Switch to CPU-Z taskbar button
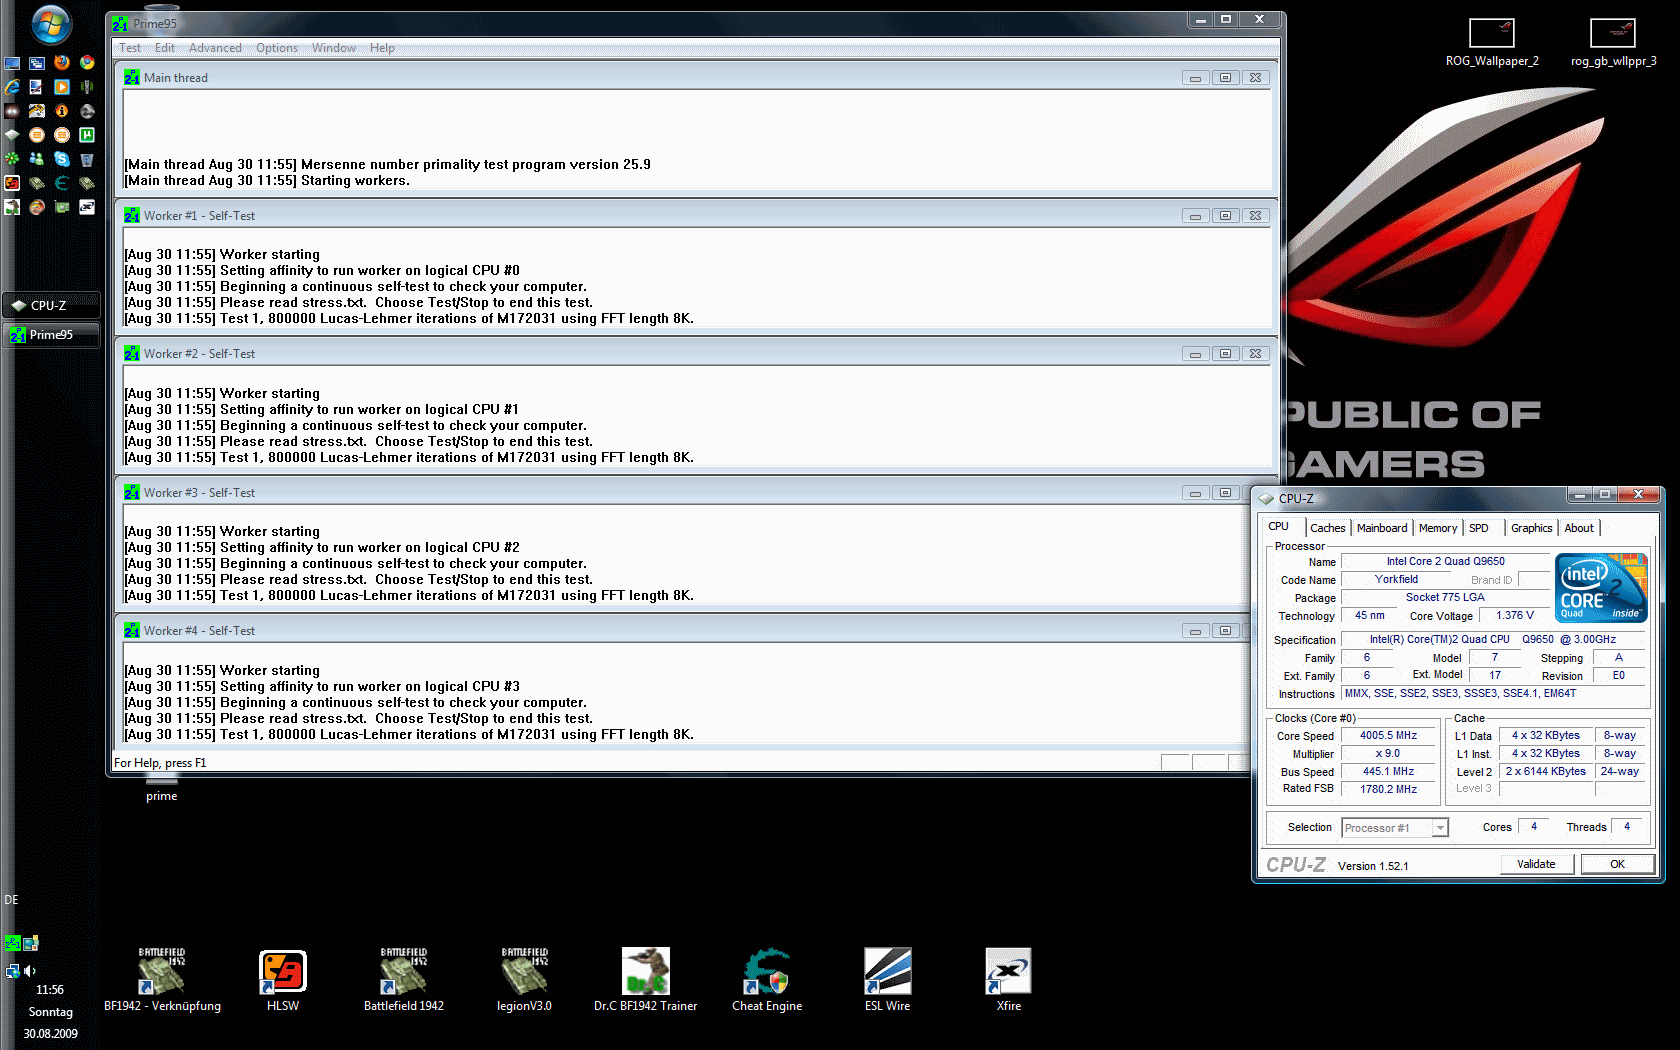This screenshot has width=1680, height=1050. click(x=51, y=306)
